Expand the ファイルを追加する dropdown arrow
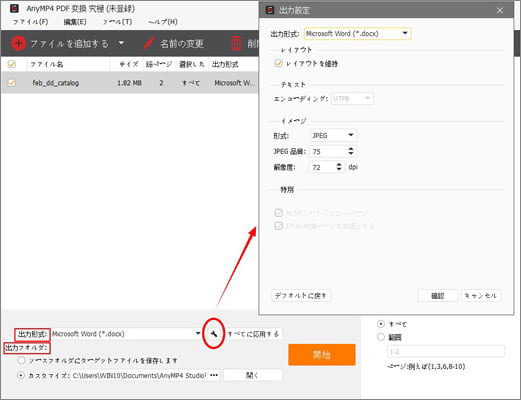521x400 pixels. [121, 43]
